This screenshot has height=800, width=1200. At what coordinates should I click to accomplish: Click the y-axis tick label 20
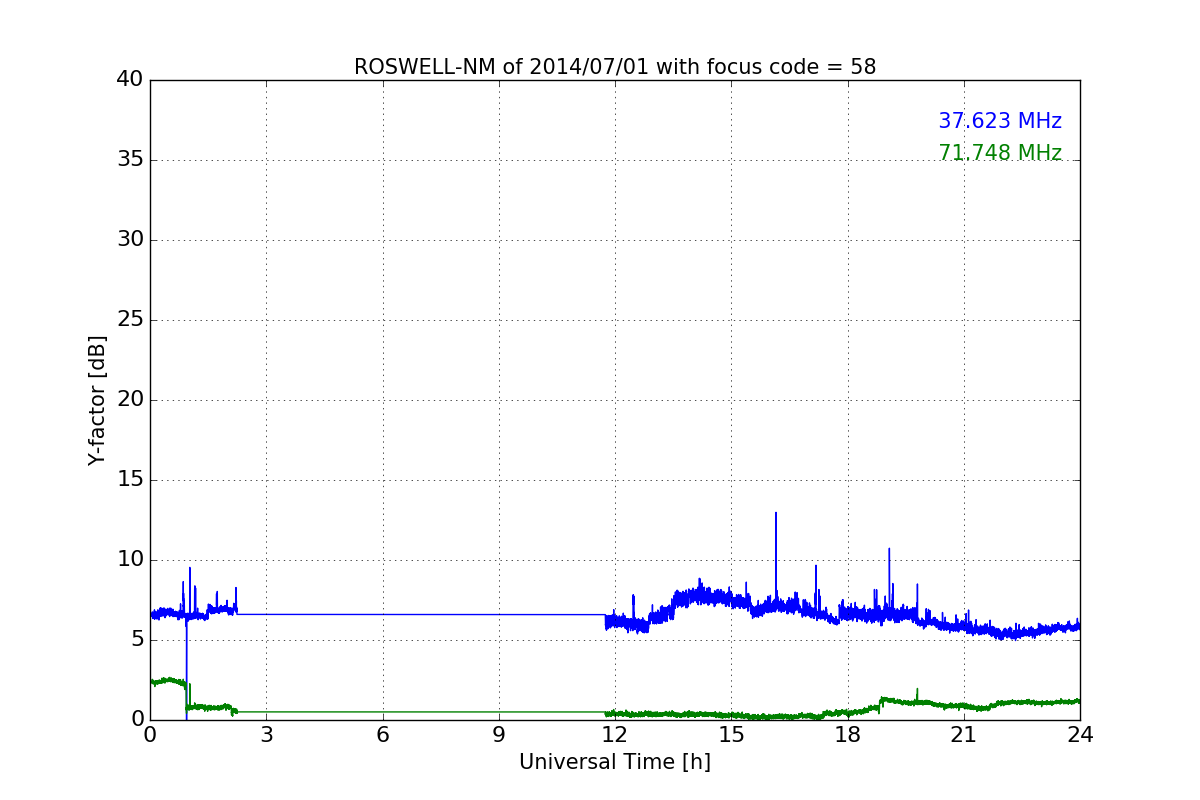(131, 400)
